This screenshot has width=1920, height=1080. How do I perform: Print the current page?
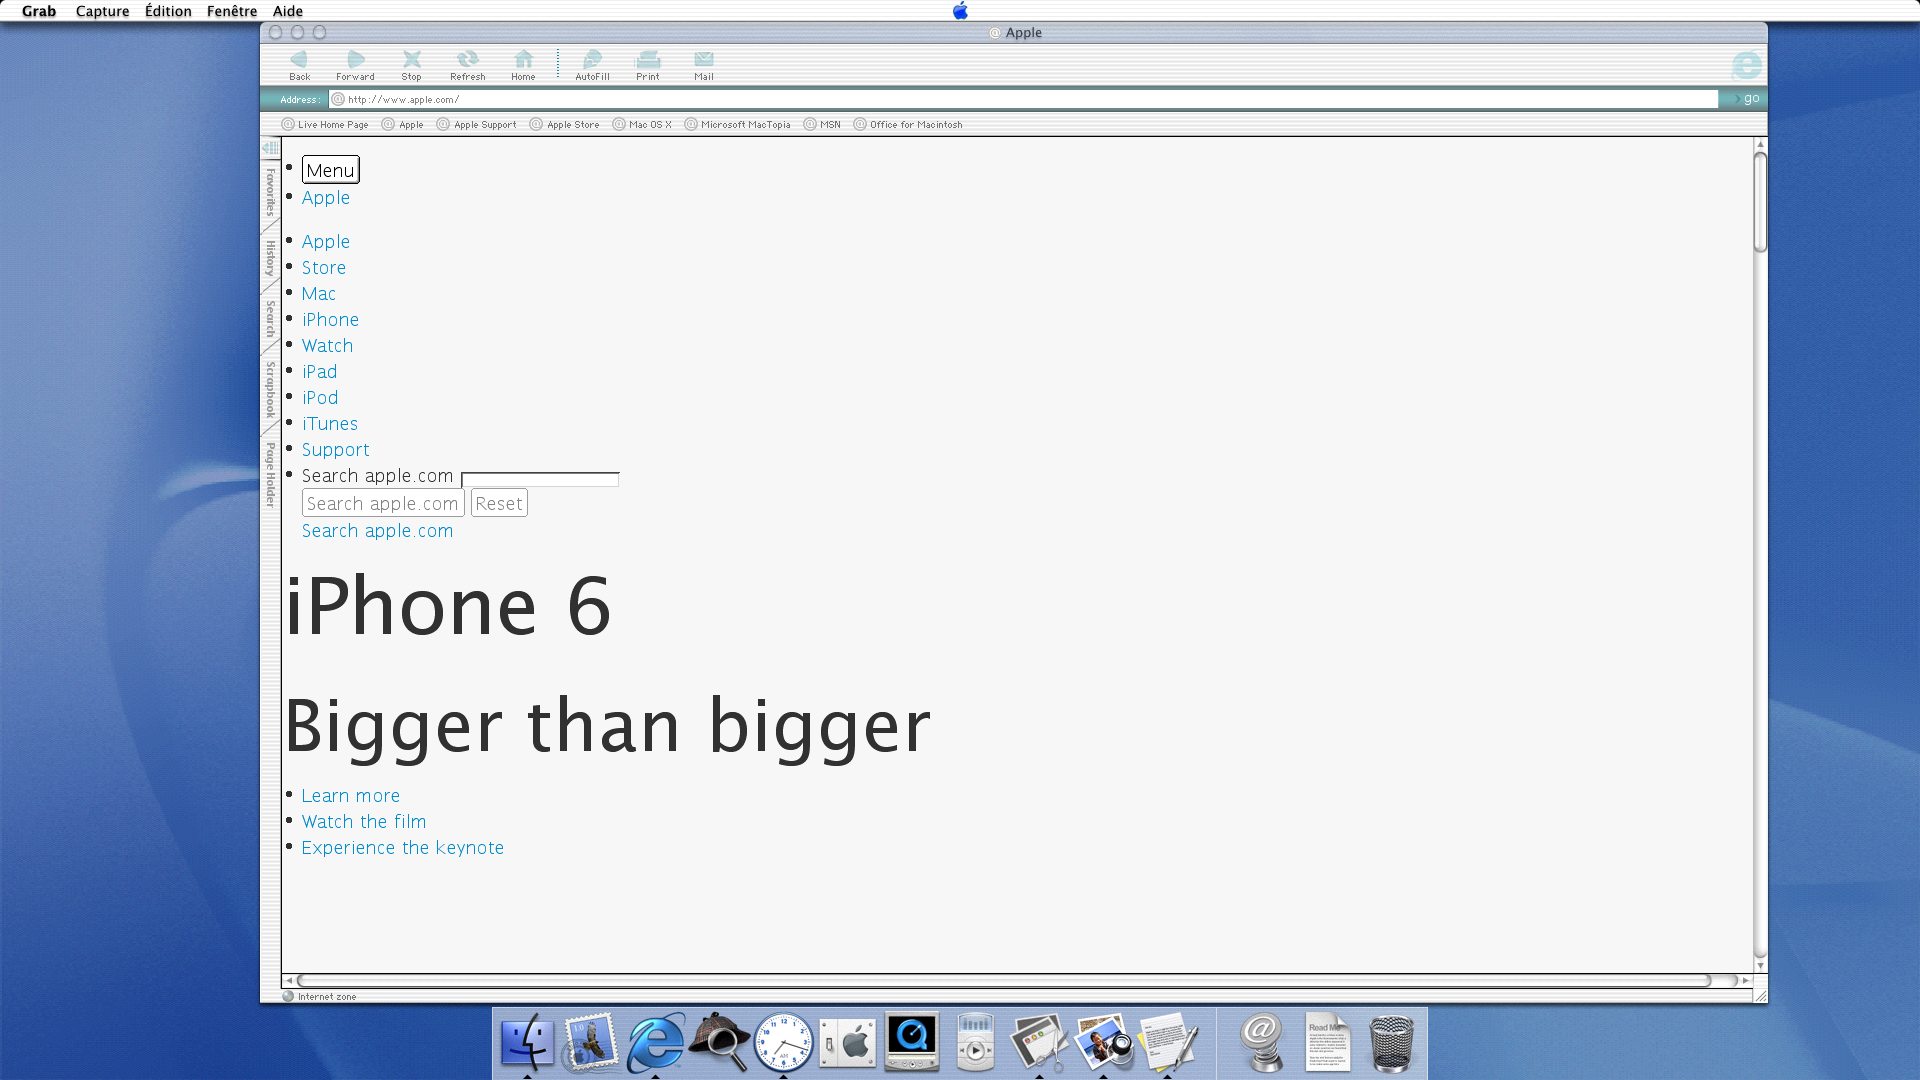click(x=648, y=65)
